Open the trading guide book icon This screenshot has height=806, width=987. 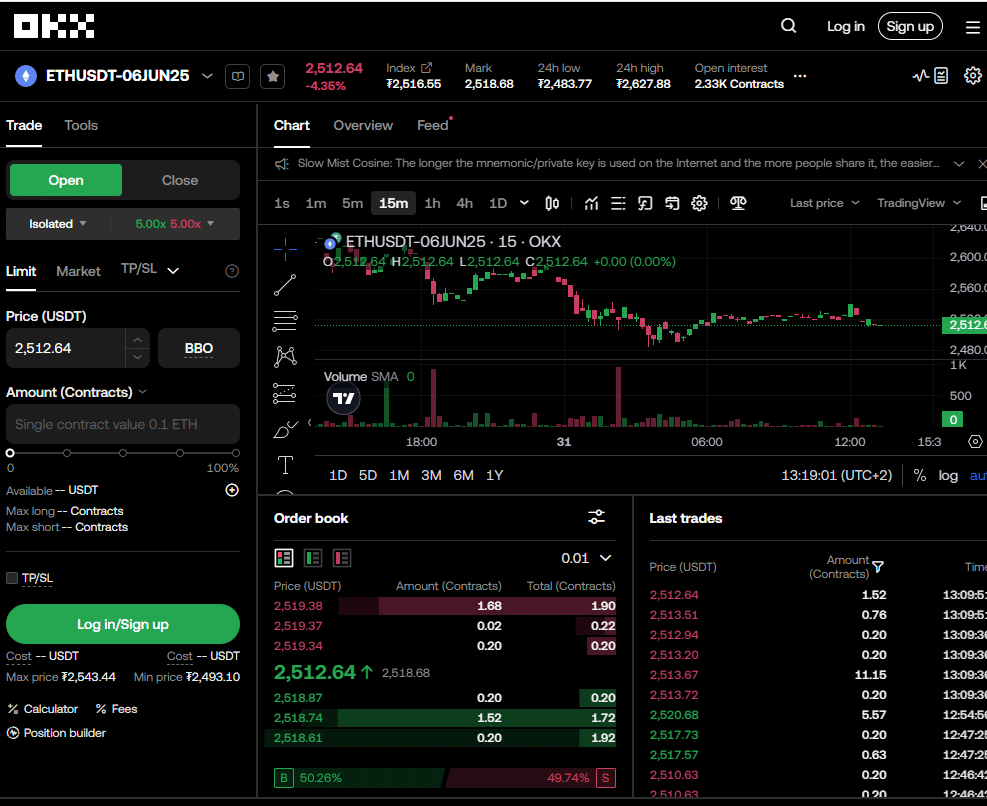(237, 76)
